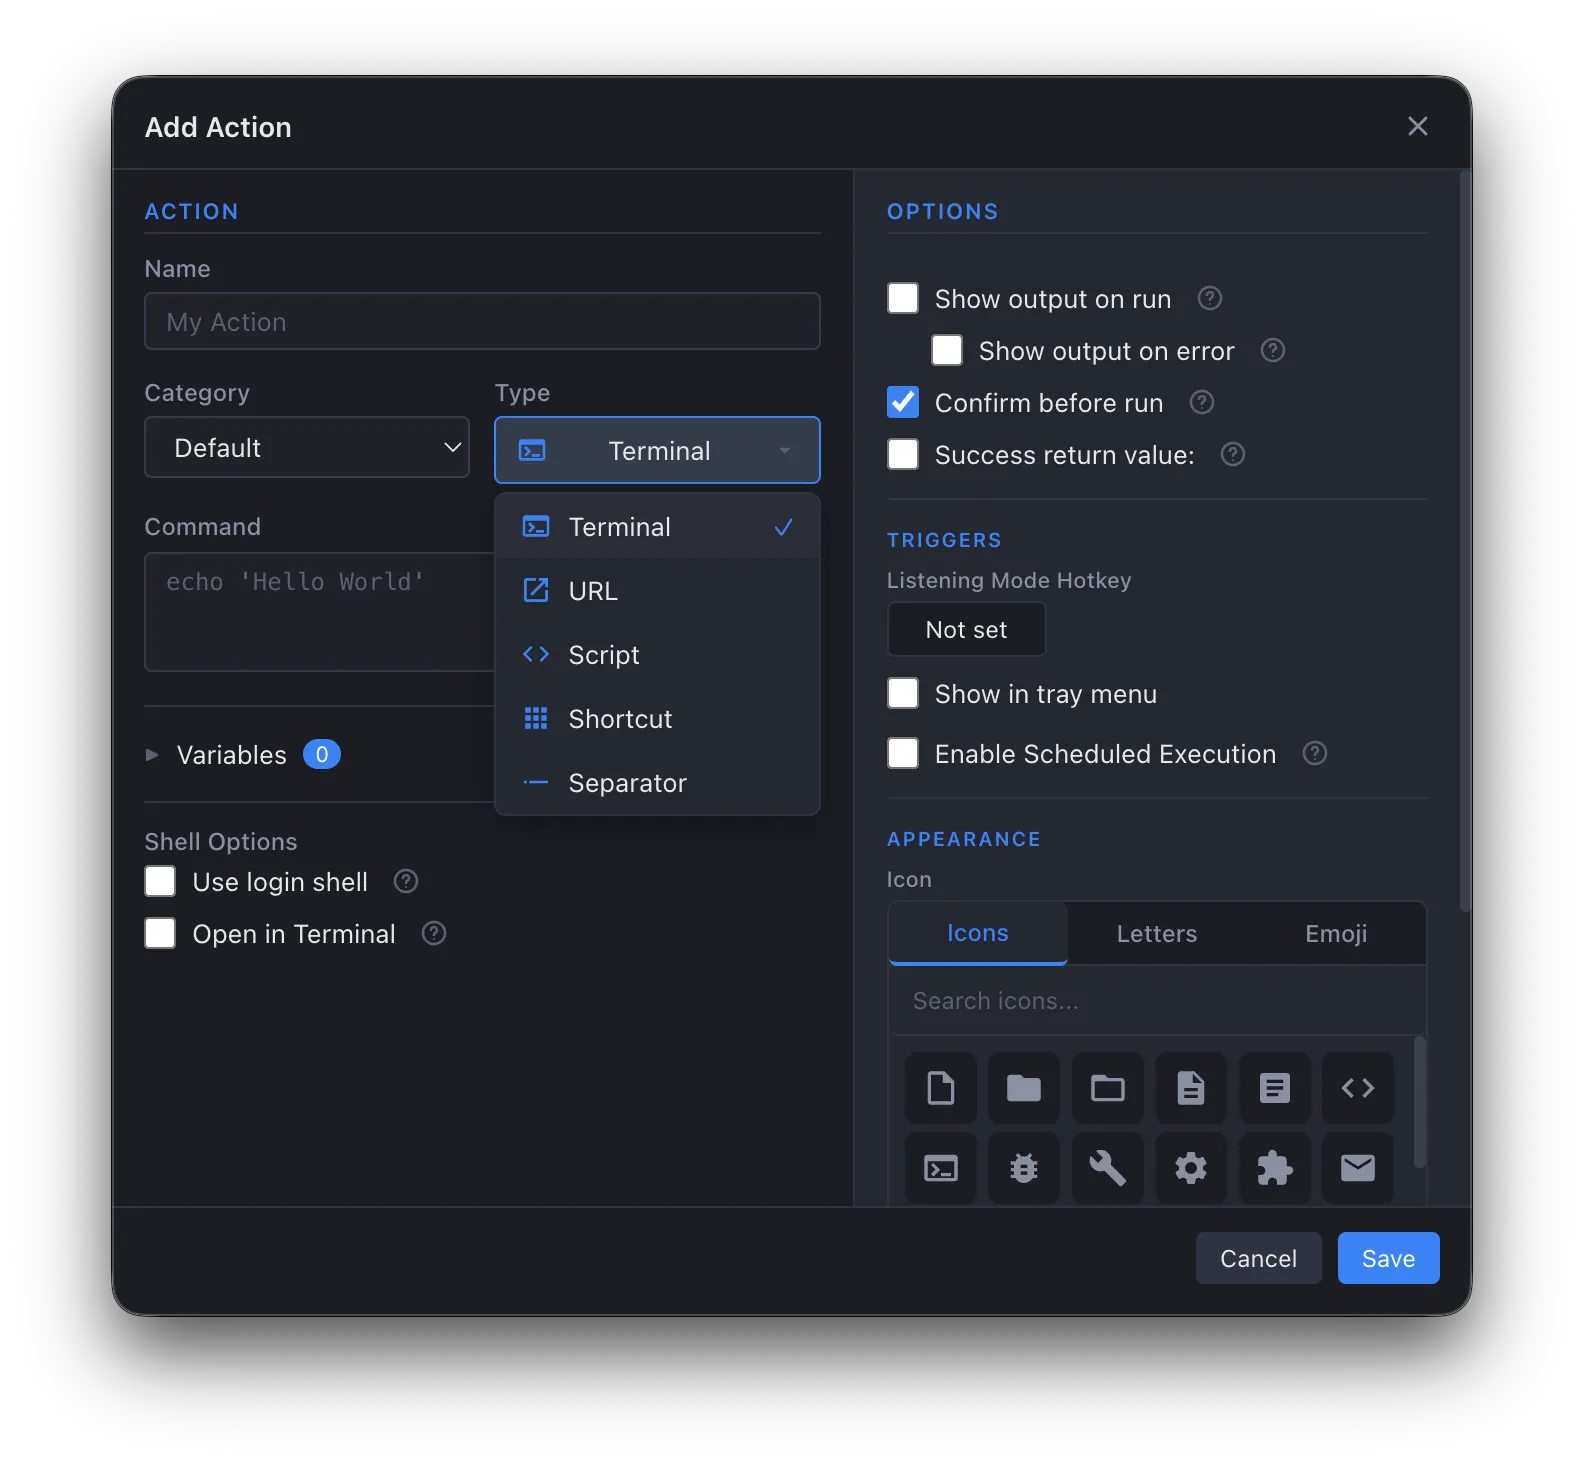Focus the Search icons field
This screenshot has width=1584, height=1464.
tap(1157, 1001)
